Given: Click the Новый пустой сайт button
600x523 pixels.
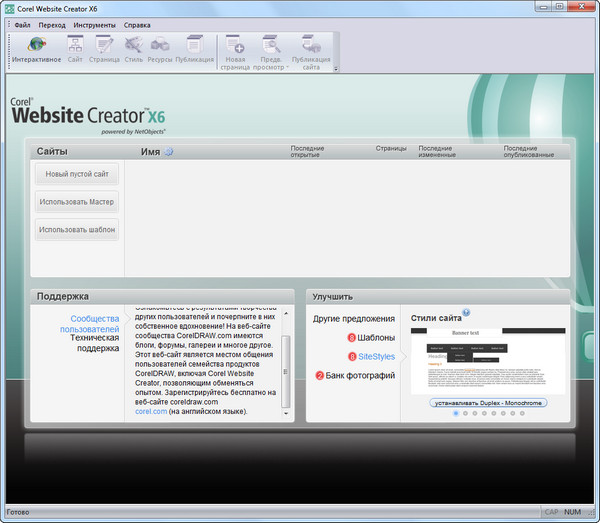Looking at the screenshot, I should 77,174.
